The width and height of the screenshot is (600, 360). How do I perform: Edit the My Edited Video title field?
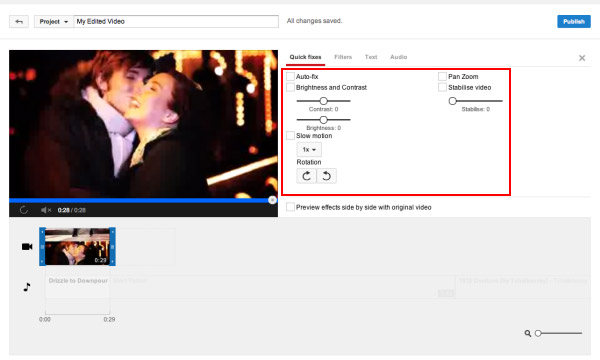point(176,21)
